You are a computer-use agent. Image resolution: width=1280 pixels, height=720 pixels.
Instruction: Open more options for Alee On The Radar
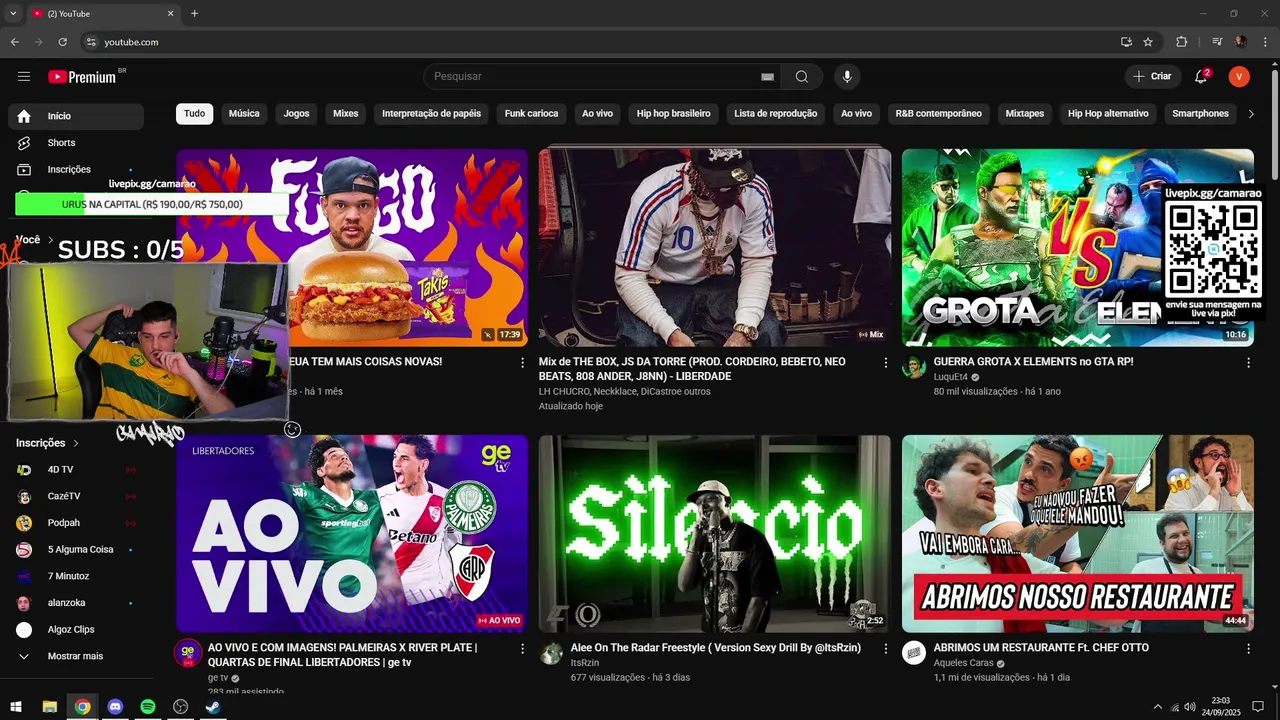pyautogui.click(x=885, y=649)
